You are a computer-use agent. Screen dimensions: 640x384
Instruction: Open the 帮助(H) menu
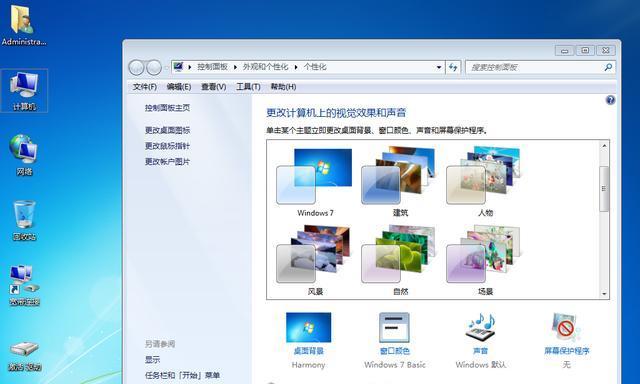283,87
